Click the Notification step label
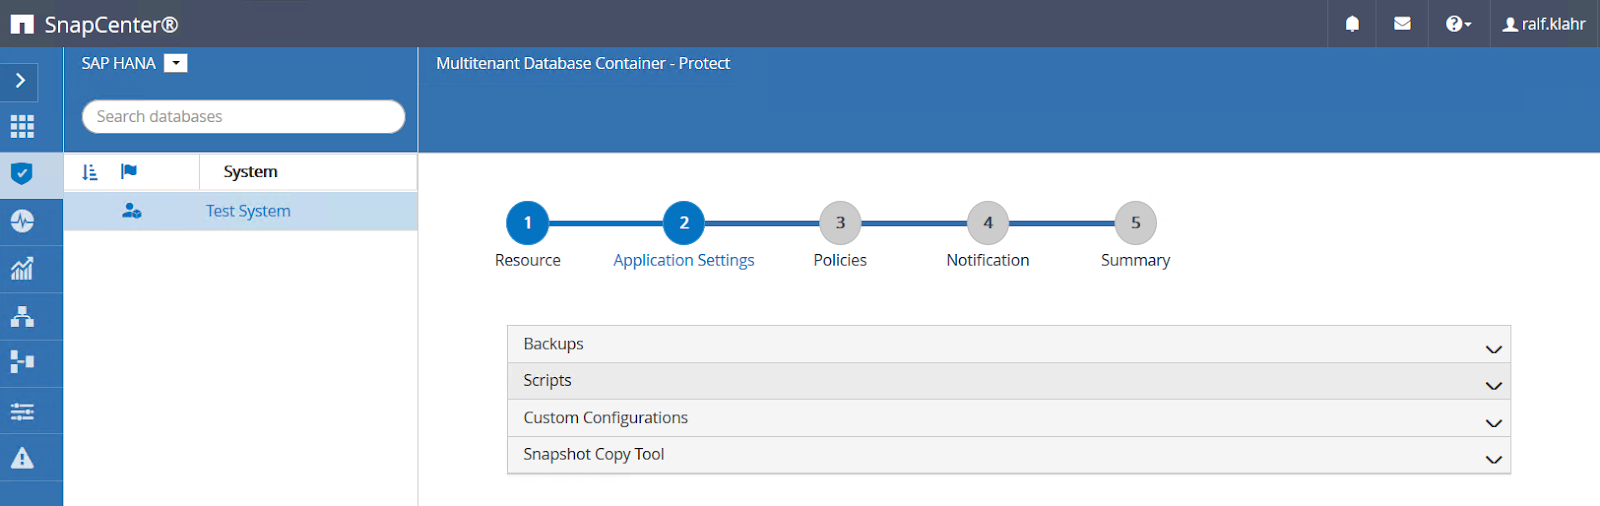The height and width of the screenshot is (506, 1600). point(988,260)
